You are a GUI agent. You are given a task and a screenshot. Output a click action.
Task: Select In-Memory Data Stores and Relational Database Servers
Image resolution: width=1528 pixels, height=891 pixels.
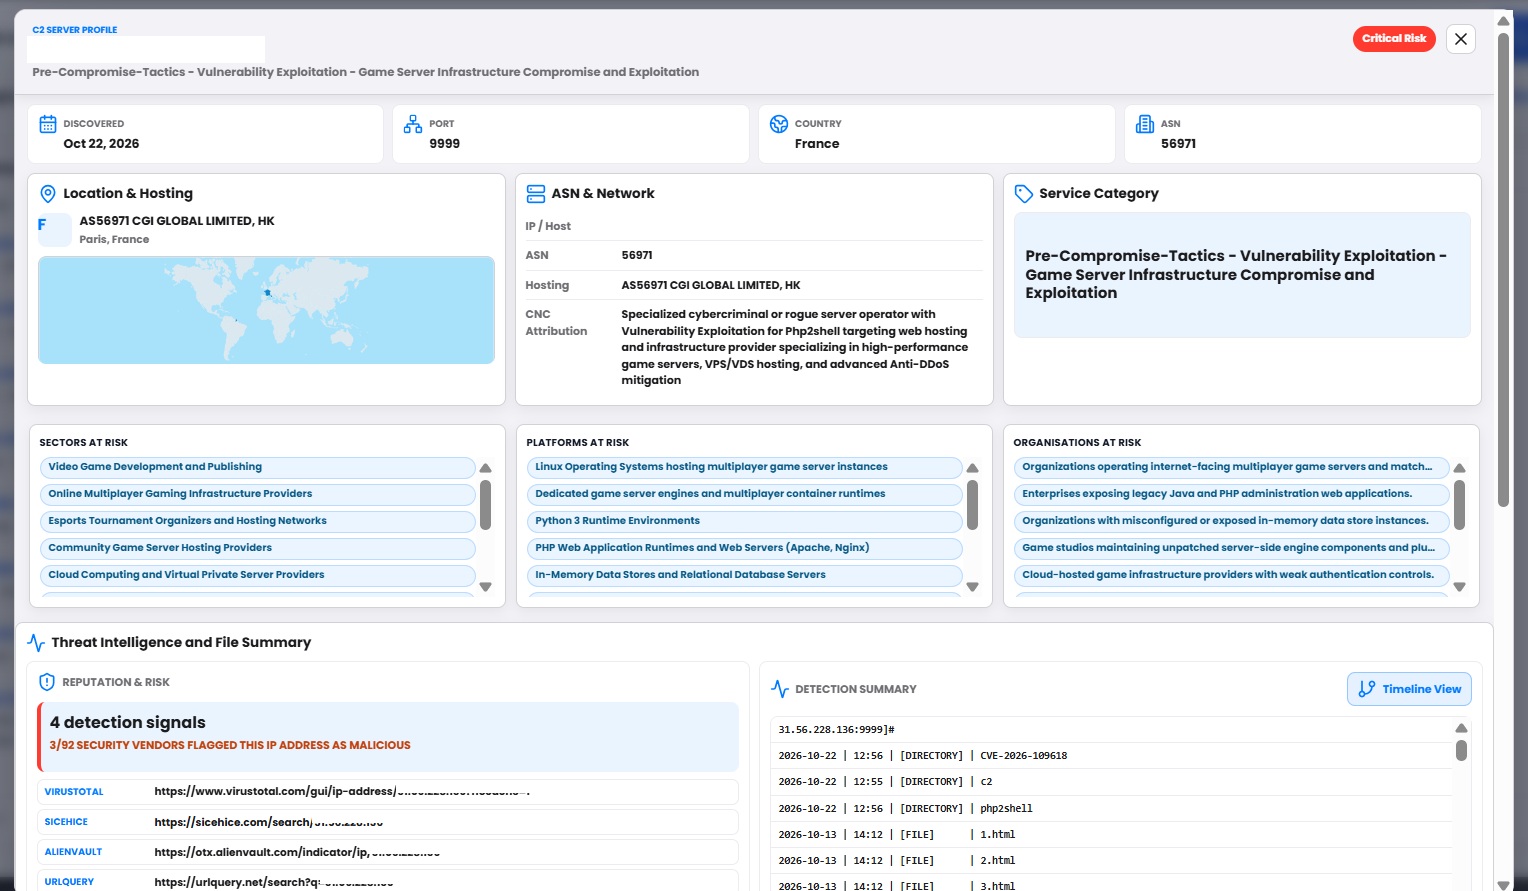click(x=744, y=575)
